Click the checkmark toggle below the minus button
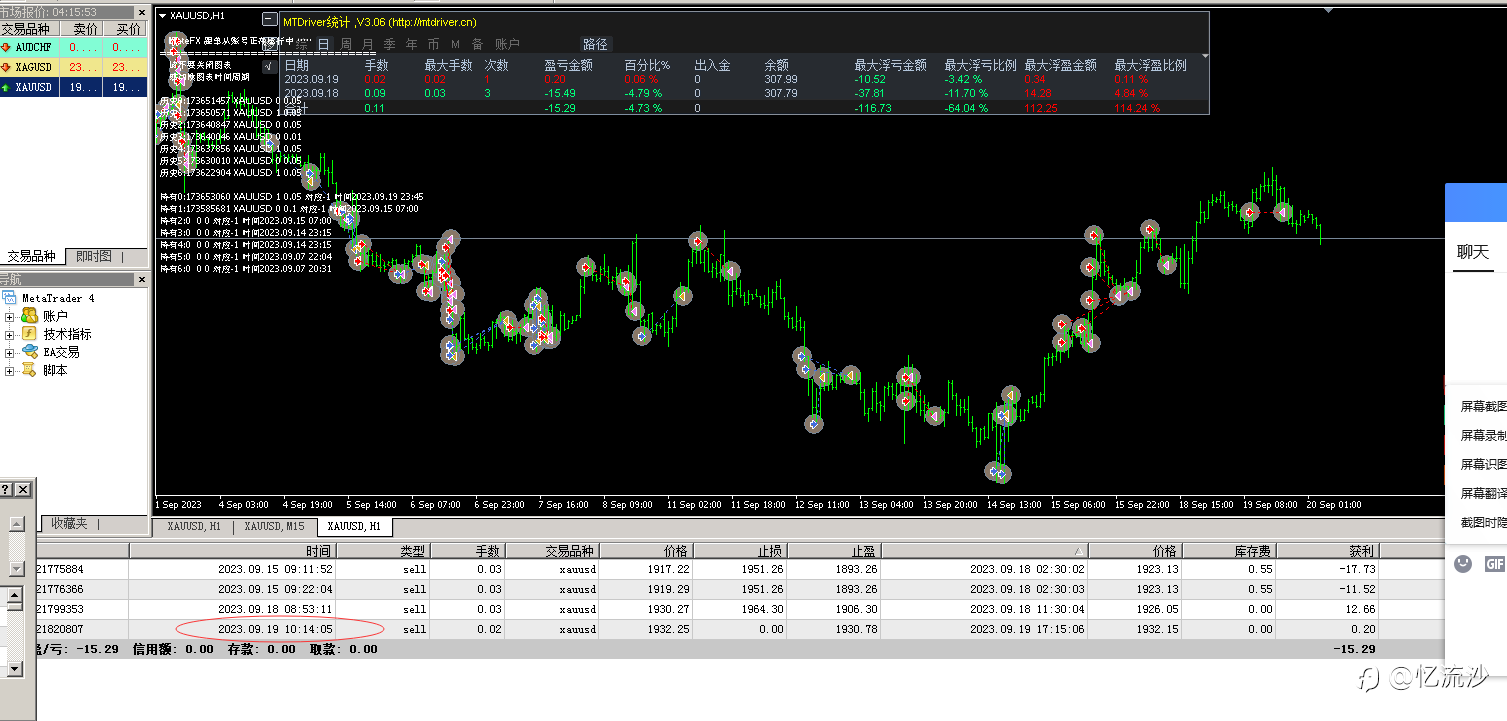Screen dimensions: 1507x721 coord(269,66)
